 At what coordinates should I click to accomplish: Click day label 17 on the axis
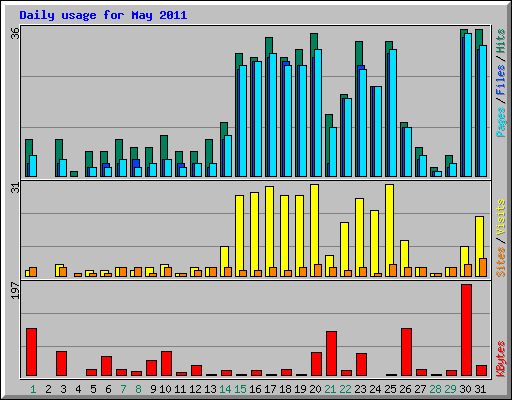pos(270,389)
